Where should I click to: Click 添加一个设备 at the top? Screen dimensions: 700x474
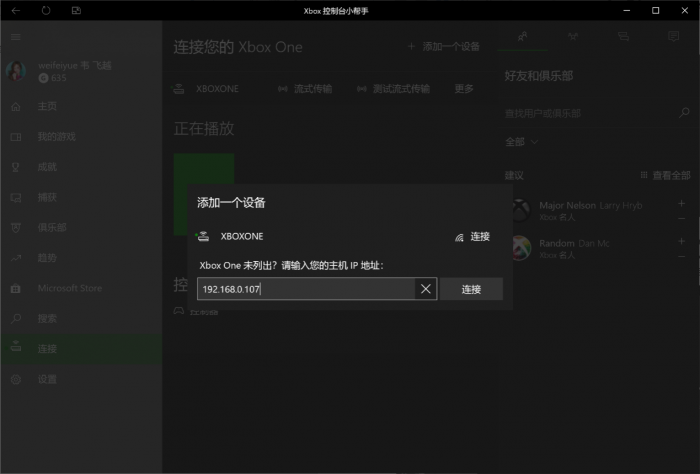pos(444,46)
